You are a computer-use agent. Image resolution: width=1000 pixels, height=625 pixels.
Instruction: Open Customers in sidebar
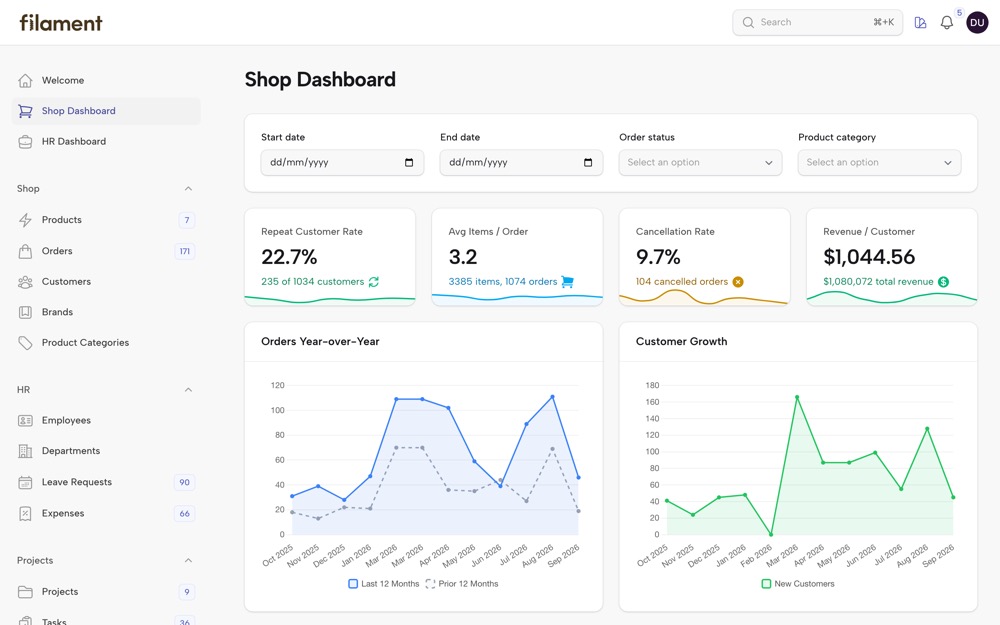click(106, 282)
